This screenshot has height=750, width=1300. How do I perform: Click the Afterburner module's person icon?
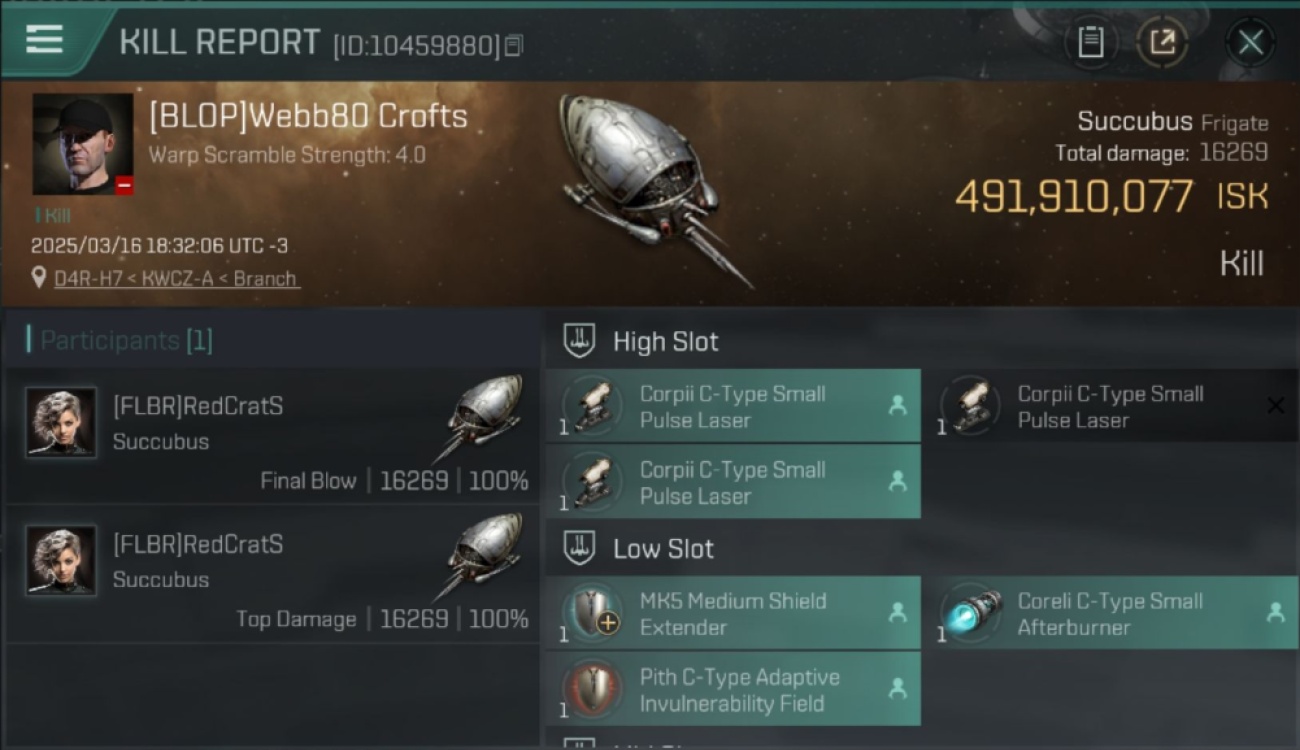tap(1275, 613)
